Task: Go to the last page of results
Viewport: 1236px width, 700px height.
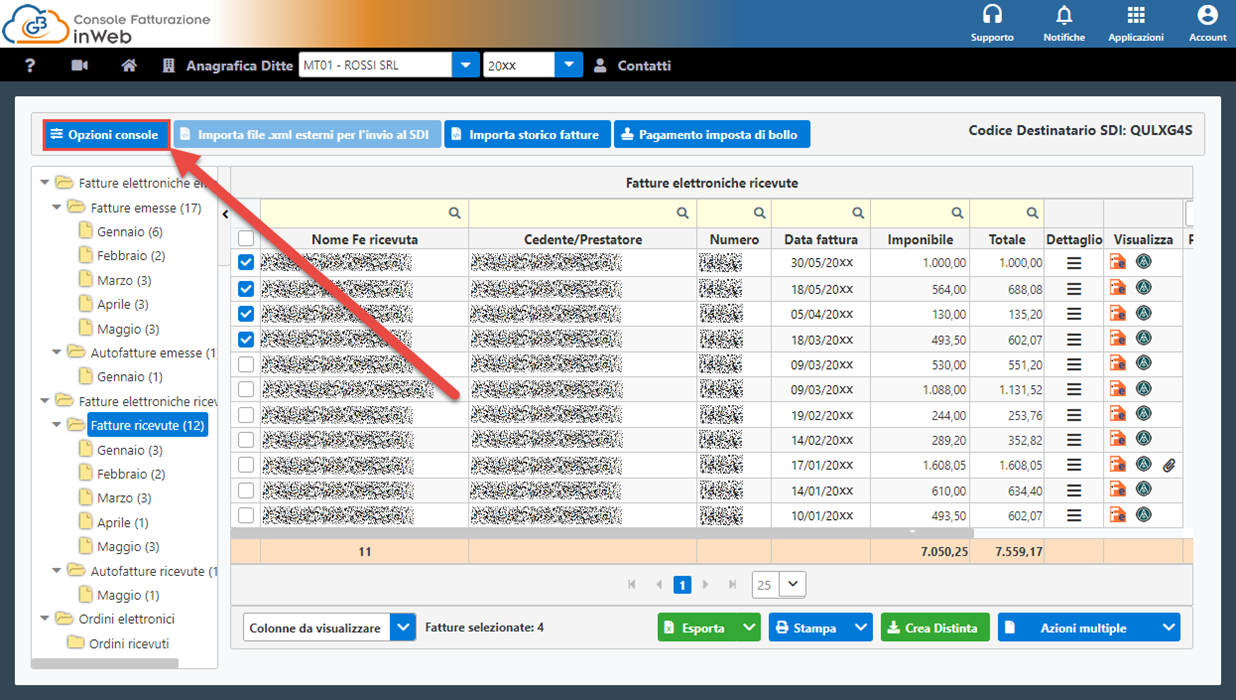Action: [732, 585]
